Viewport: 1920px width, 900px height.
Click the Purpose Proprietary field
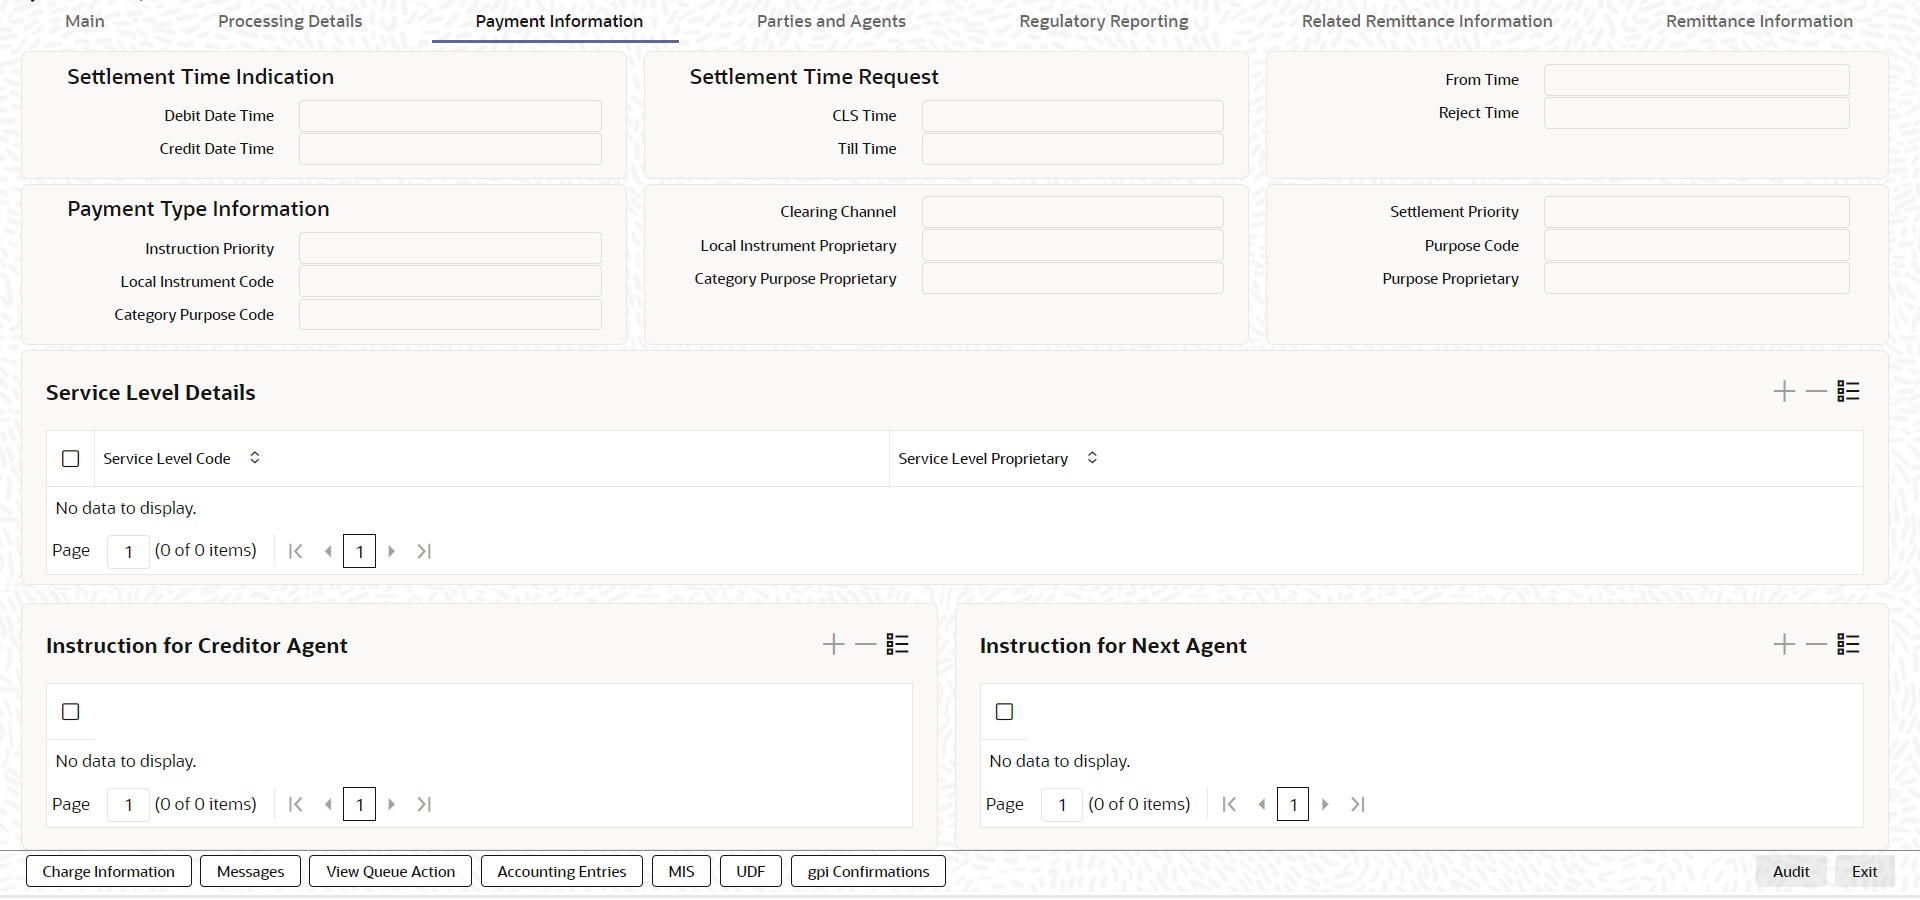1696,278
